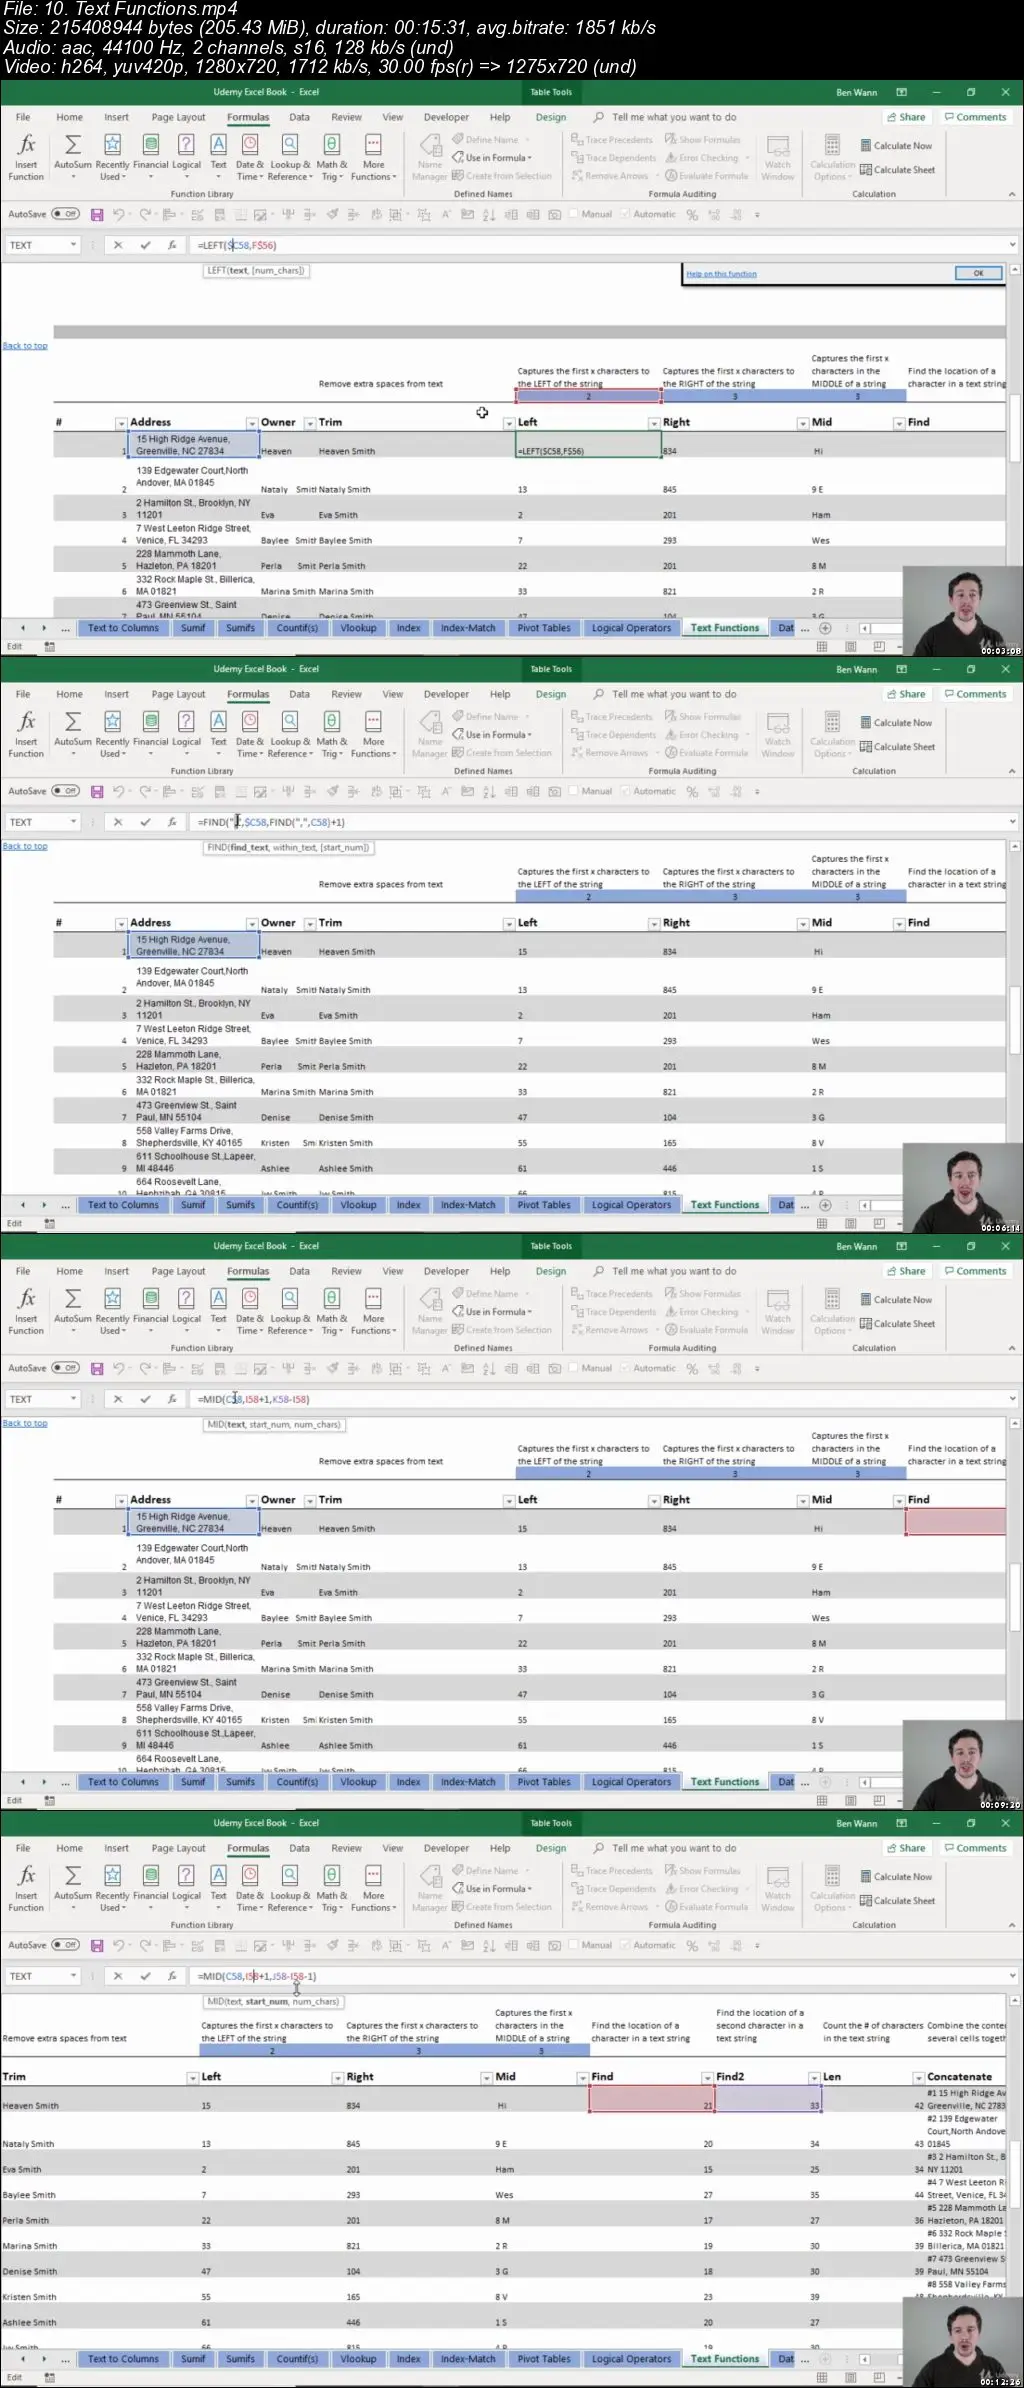
Task: Click fx button beside =MID(C58,I58+1,K58-I58) formula
Action: point(172,1399)
